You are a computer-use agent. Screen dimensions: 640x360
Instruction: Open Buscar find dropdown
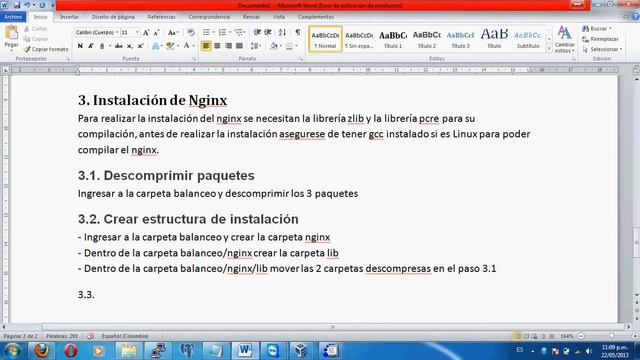tap(597, 29)
